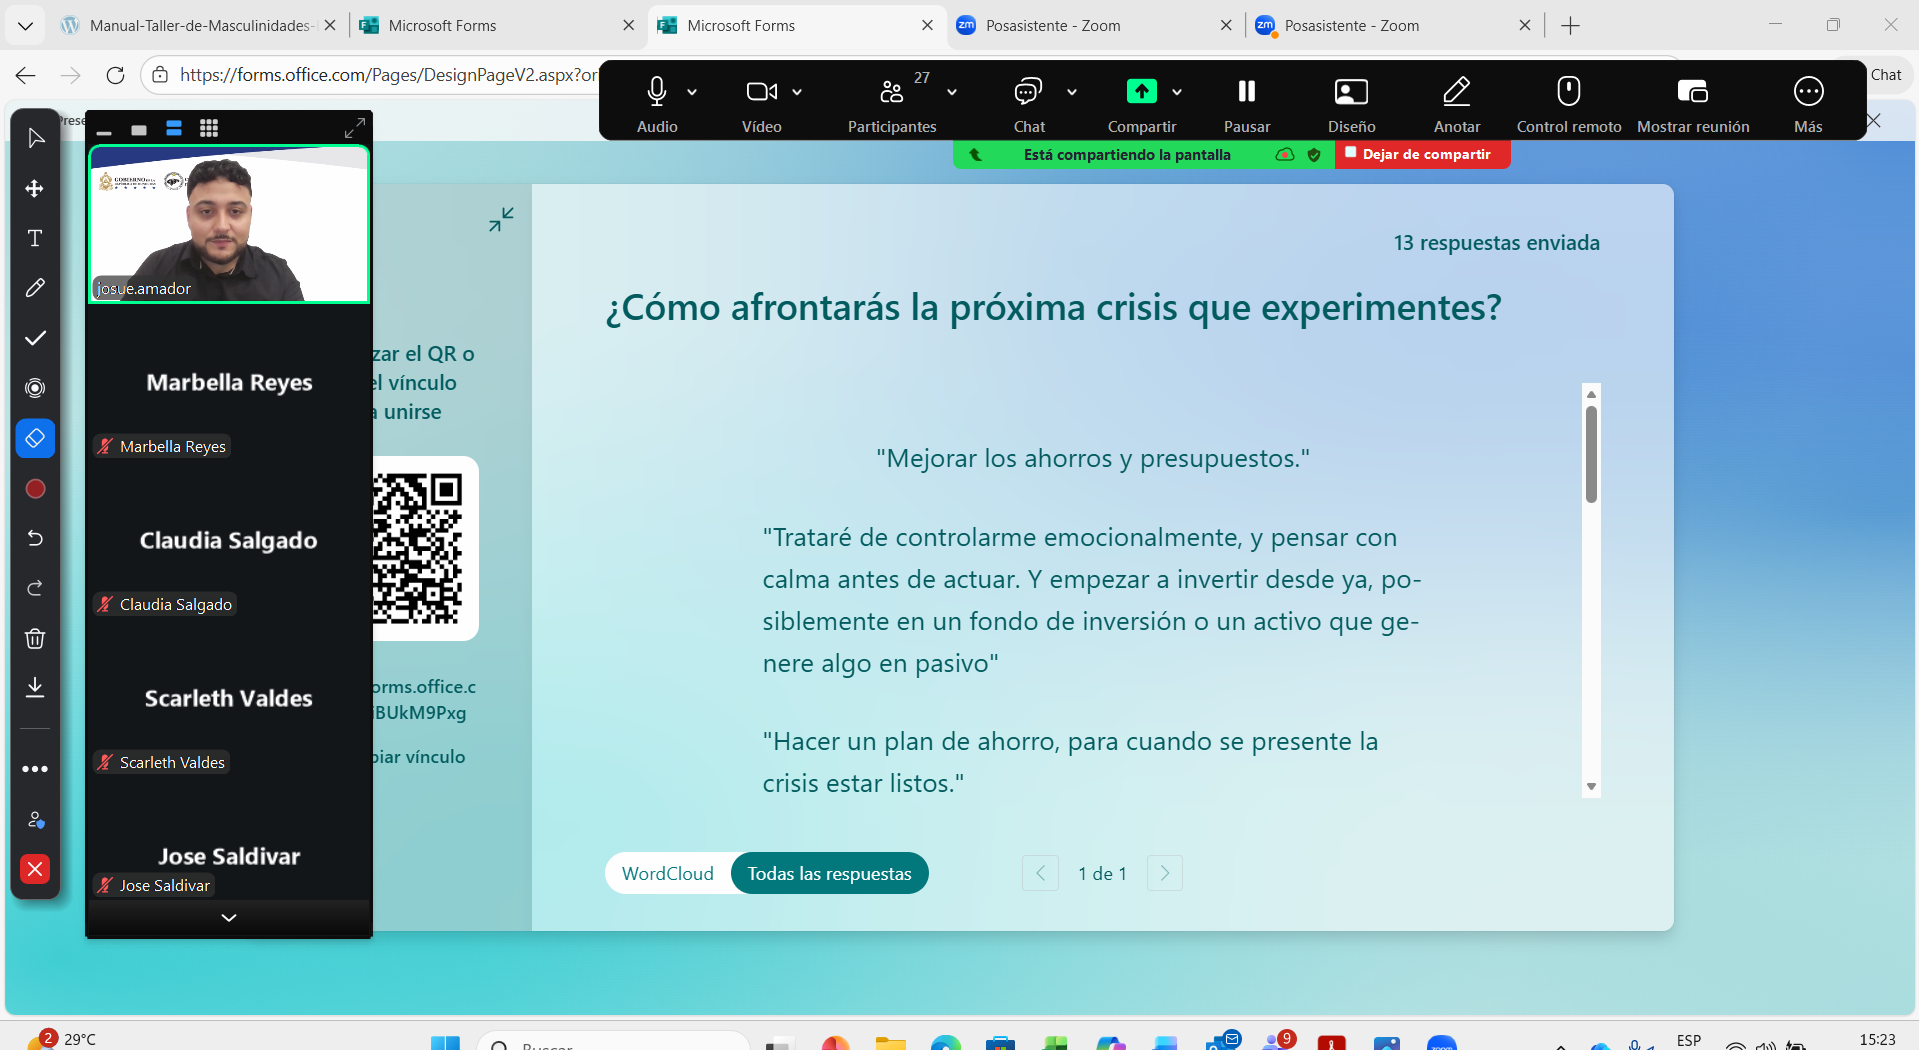Click the Undo annotation arrow
This screenshot has height=1050, width=1919.
[x=35, y=538]
